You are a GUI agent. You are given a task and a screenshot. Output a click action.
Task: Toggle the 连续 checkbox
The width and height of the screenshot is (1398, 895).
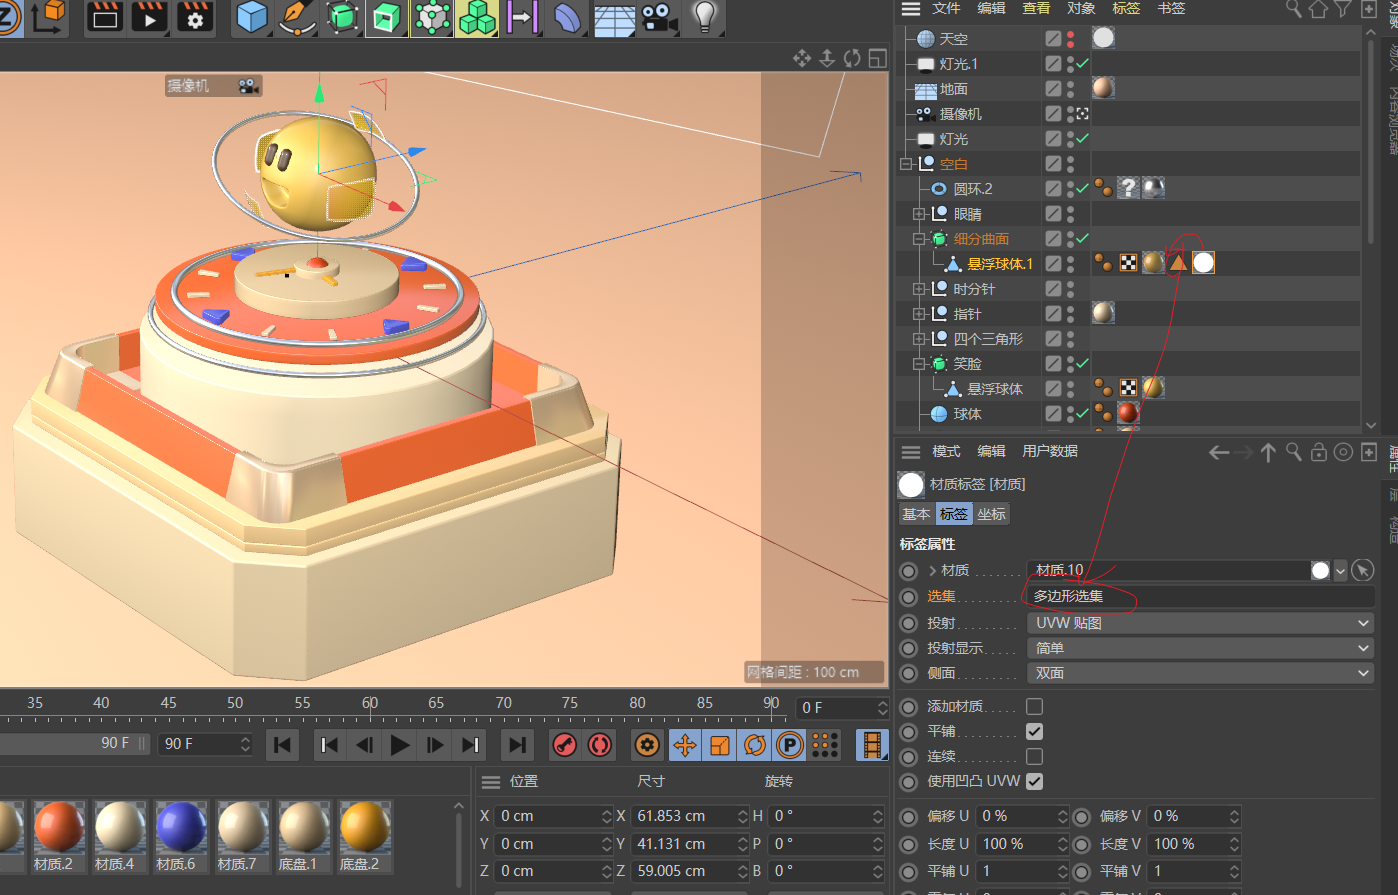1034,757
